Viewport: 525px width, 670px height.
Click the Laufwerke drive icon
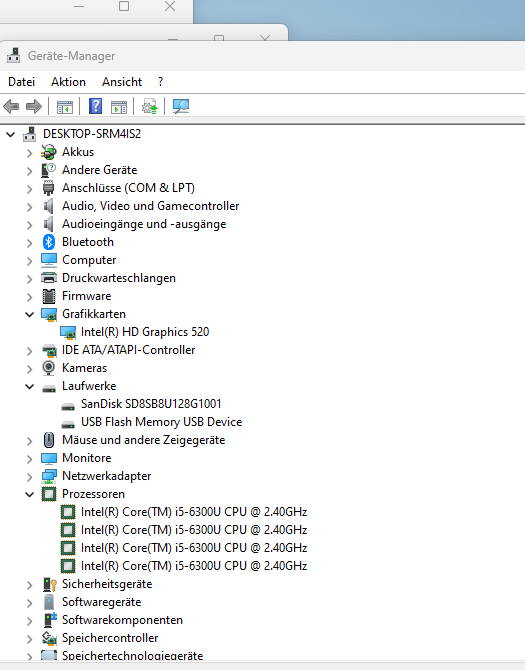pos(49,388)
